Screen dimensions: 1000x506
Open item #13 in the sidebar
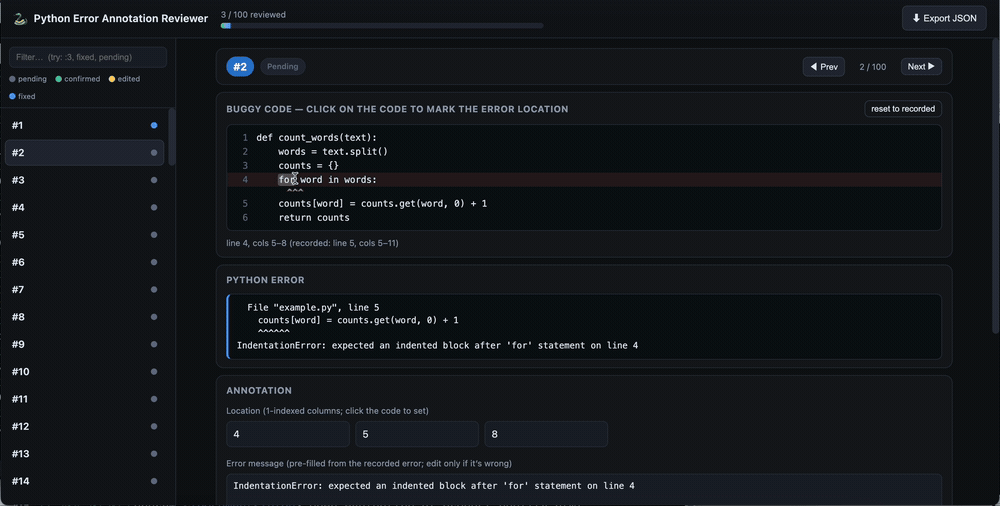pos(84,454)
